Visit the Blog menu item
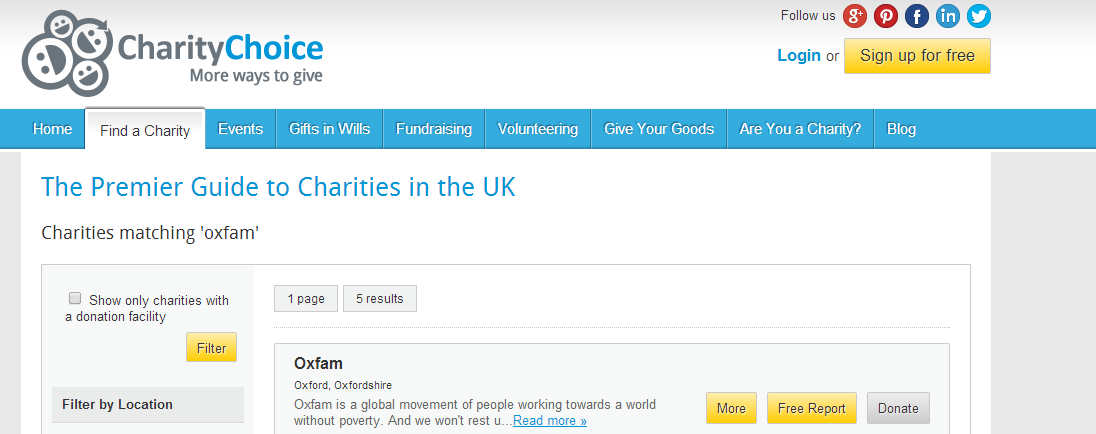This screenshot has width=1096, height=434. click(901, 129)
